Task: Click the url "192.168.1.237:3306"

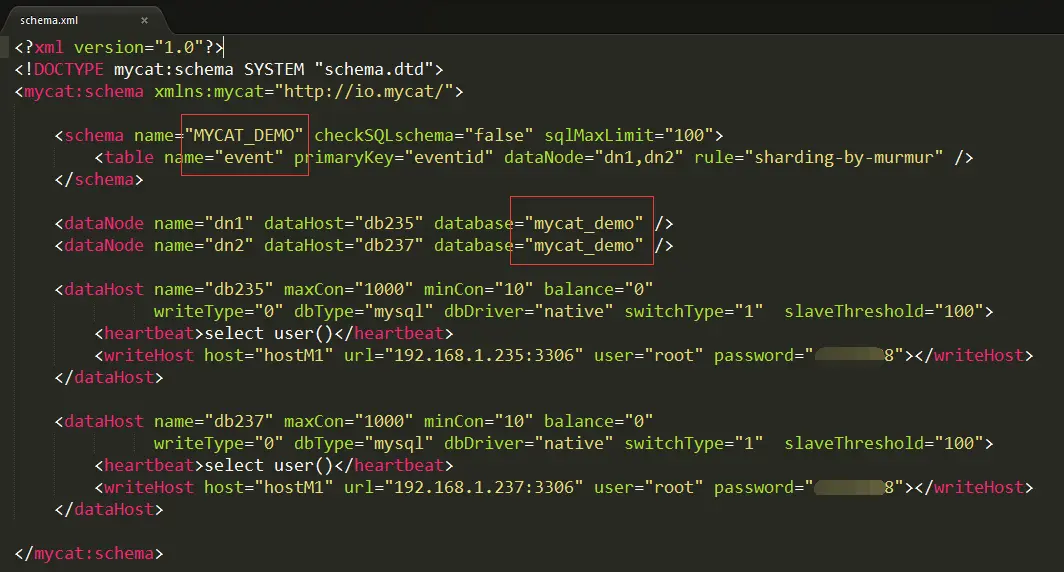Action: [483, 487]
